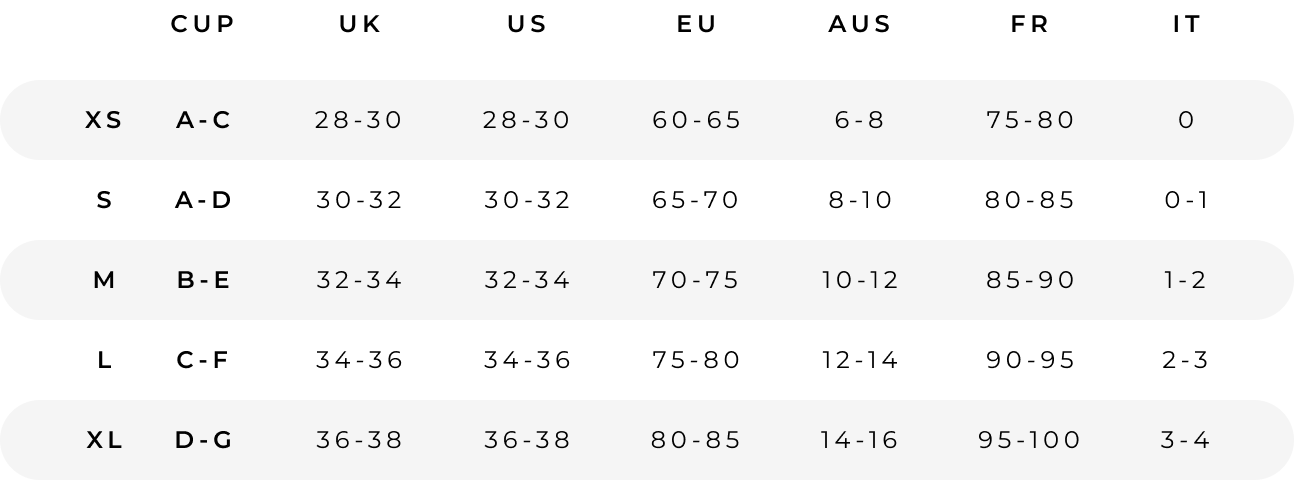1294x480 pixels.
Task: Select the XL size row label
Action: 104,440
